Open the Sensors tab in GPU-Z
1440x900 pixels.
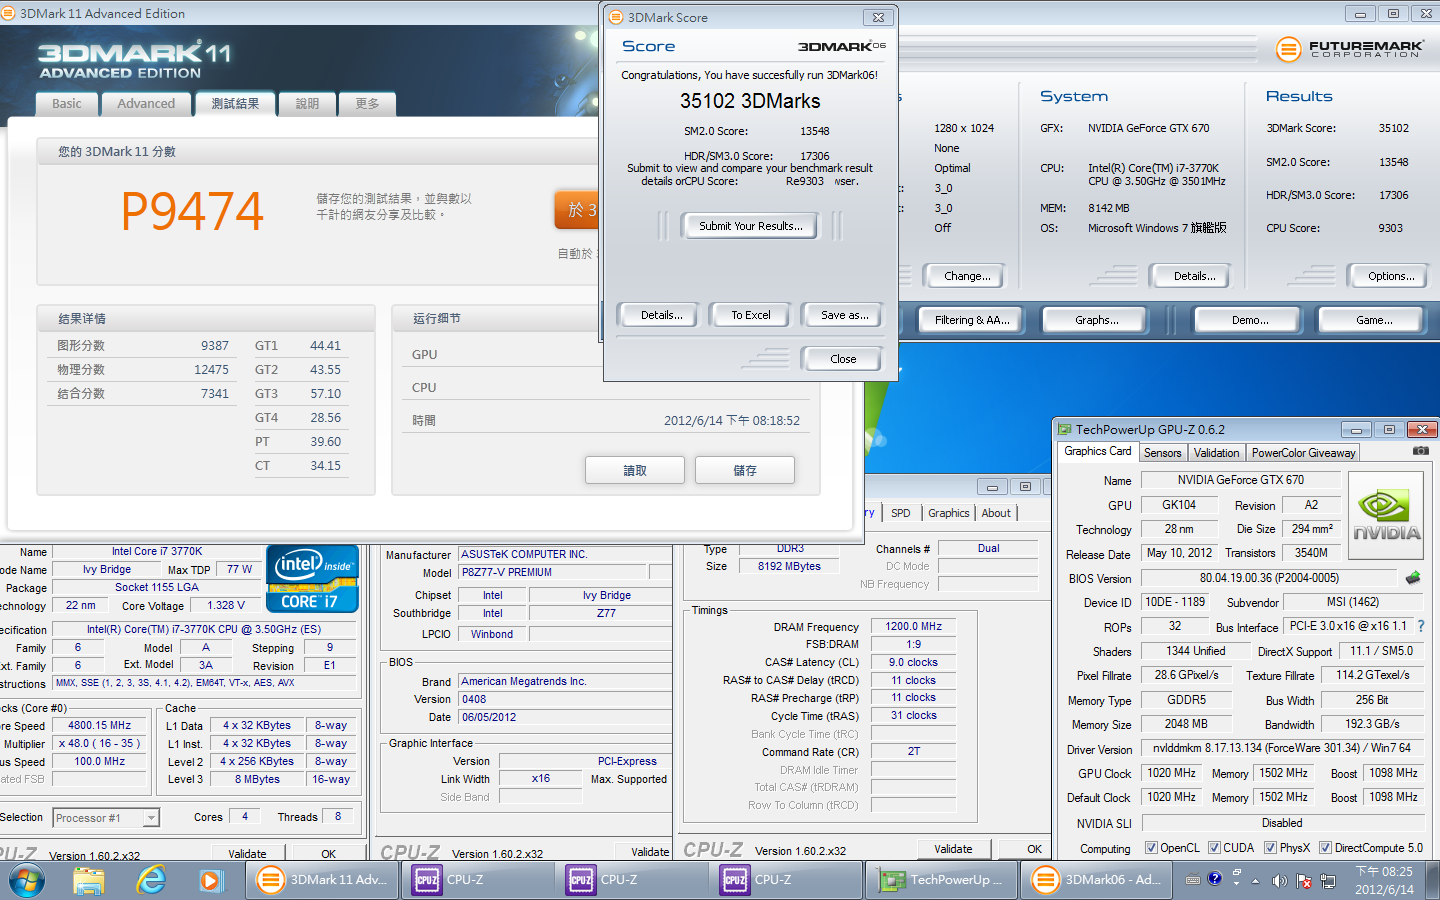click(x=1162, y=453)
